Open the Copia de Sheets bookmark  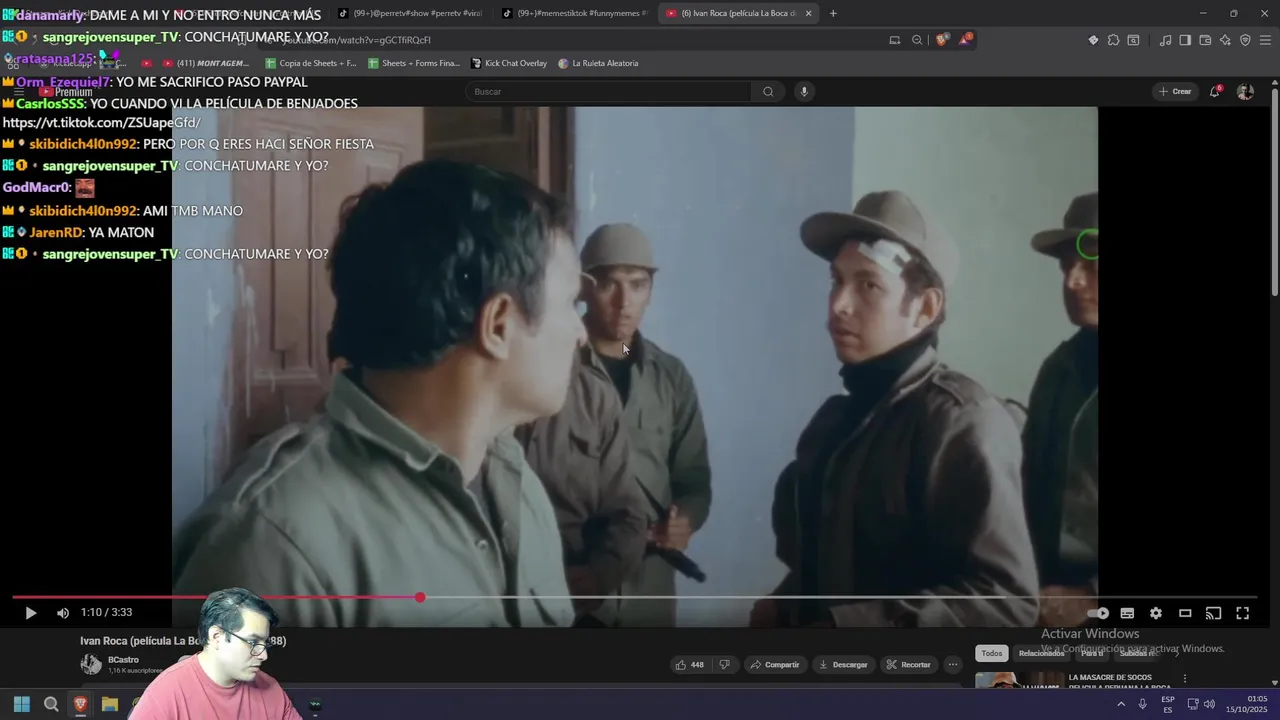click(x=311, y=63)
